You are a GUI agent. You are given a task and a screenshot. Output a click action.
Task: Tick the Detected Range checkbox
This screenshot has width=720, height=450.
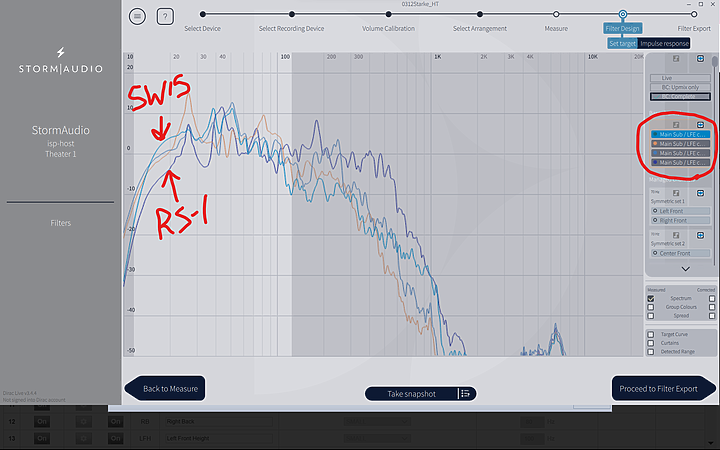(x=651, y=352)
